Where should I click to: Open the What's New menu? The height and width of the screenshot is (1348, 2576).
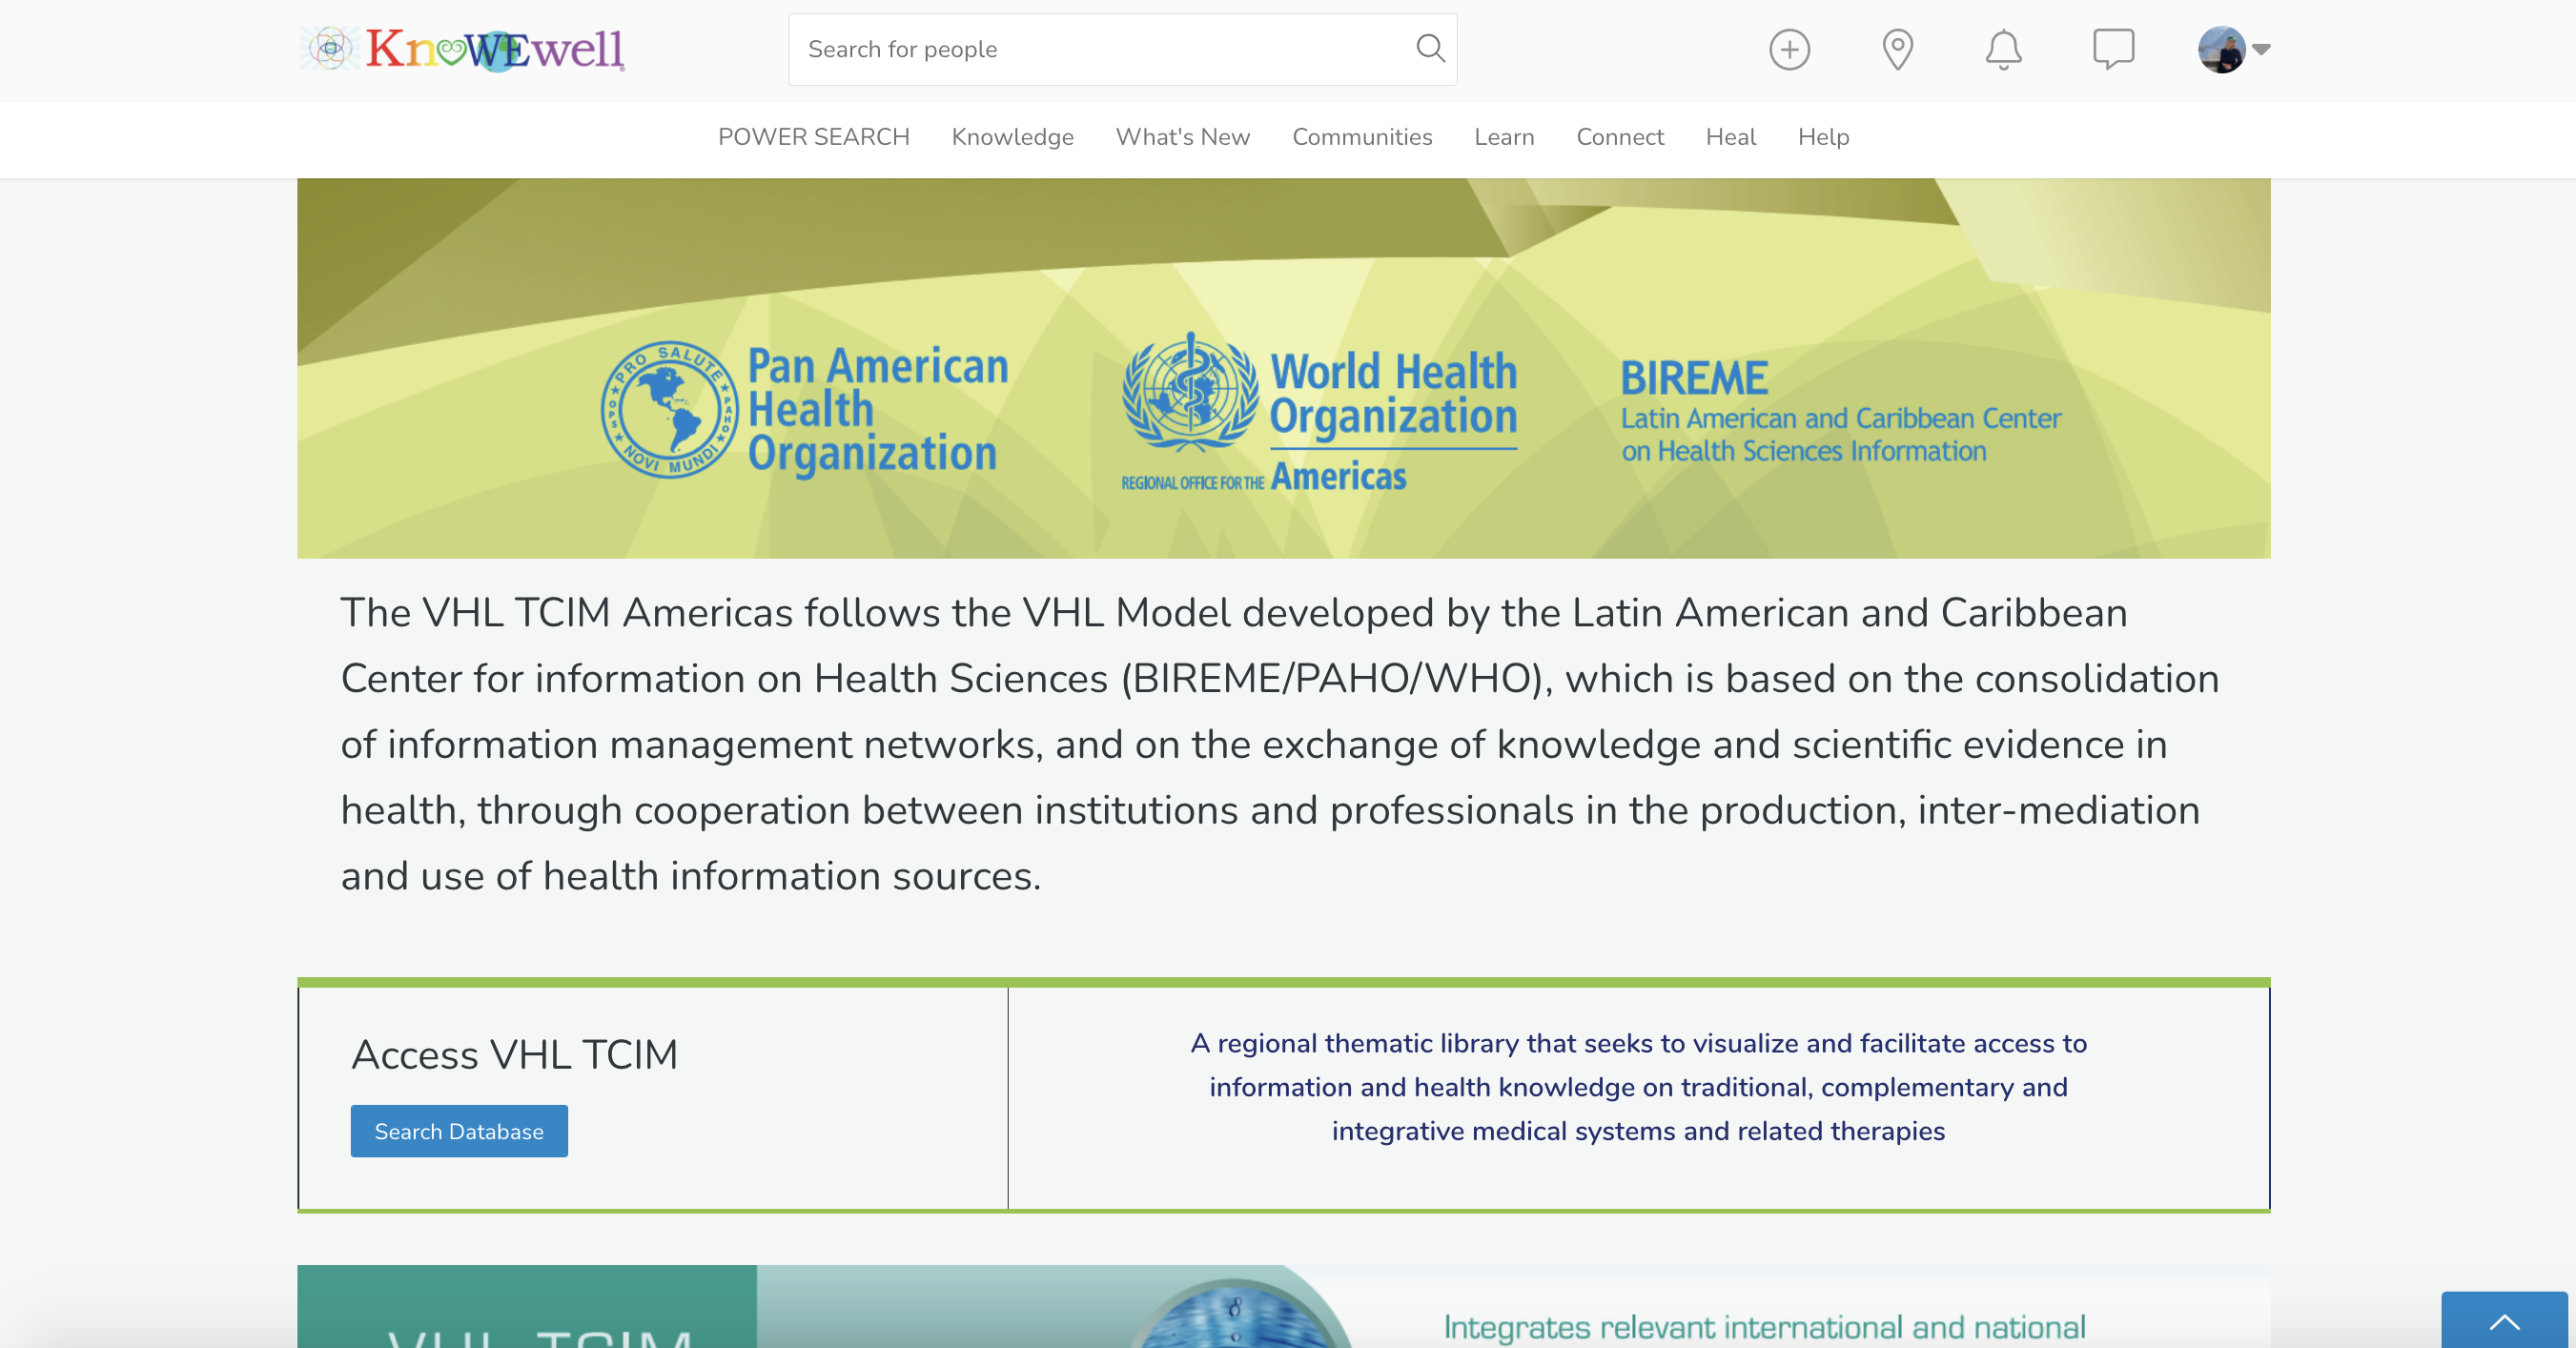coord(1182,137)
